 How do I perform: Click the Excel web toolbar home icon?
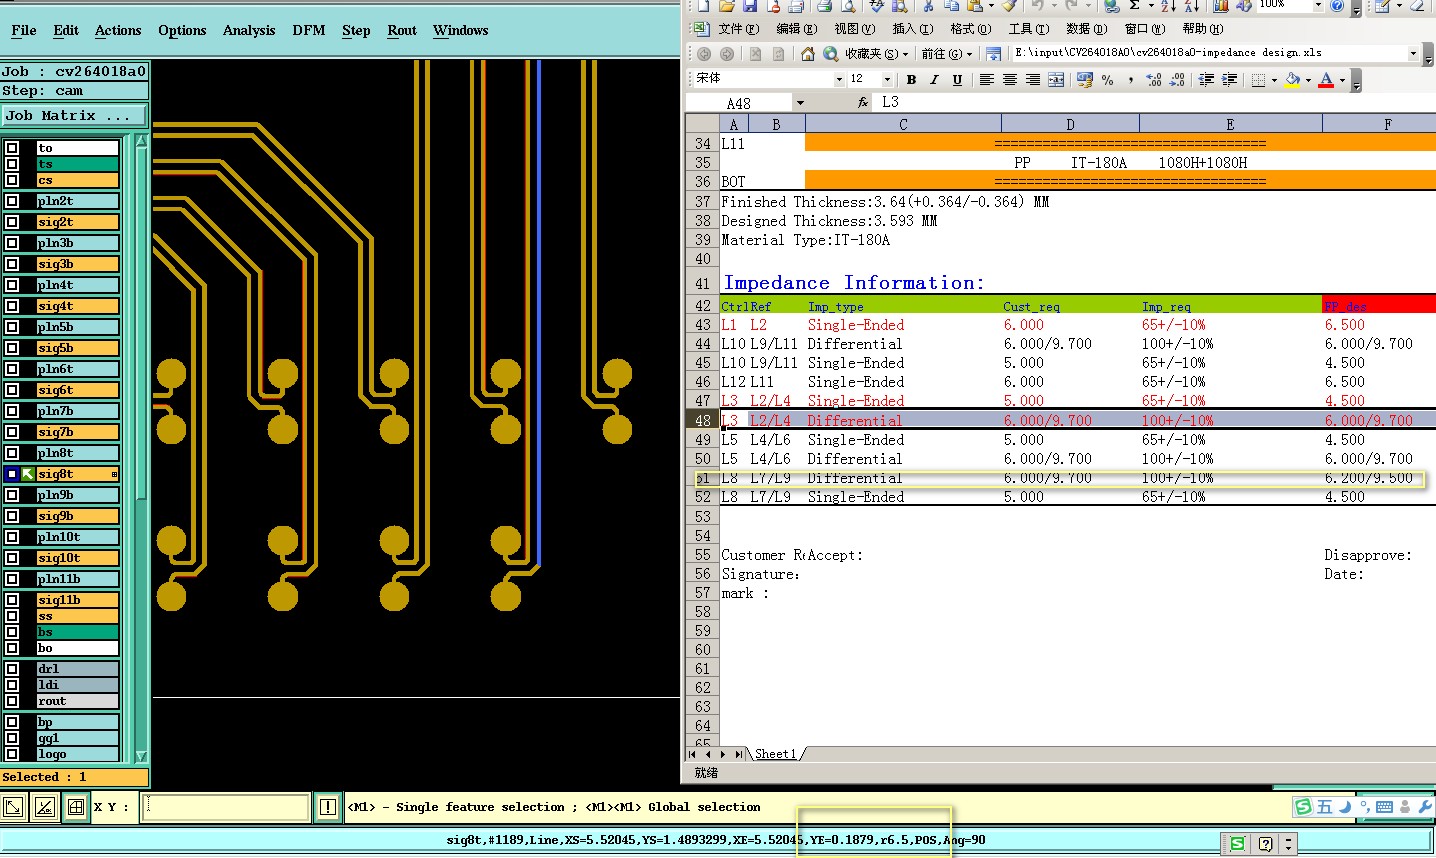pos(807,54)
